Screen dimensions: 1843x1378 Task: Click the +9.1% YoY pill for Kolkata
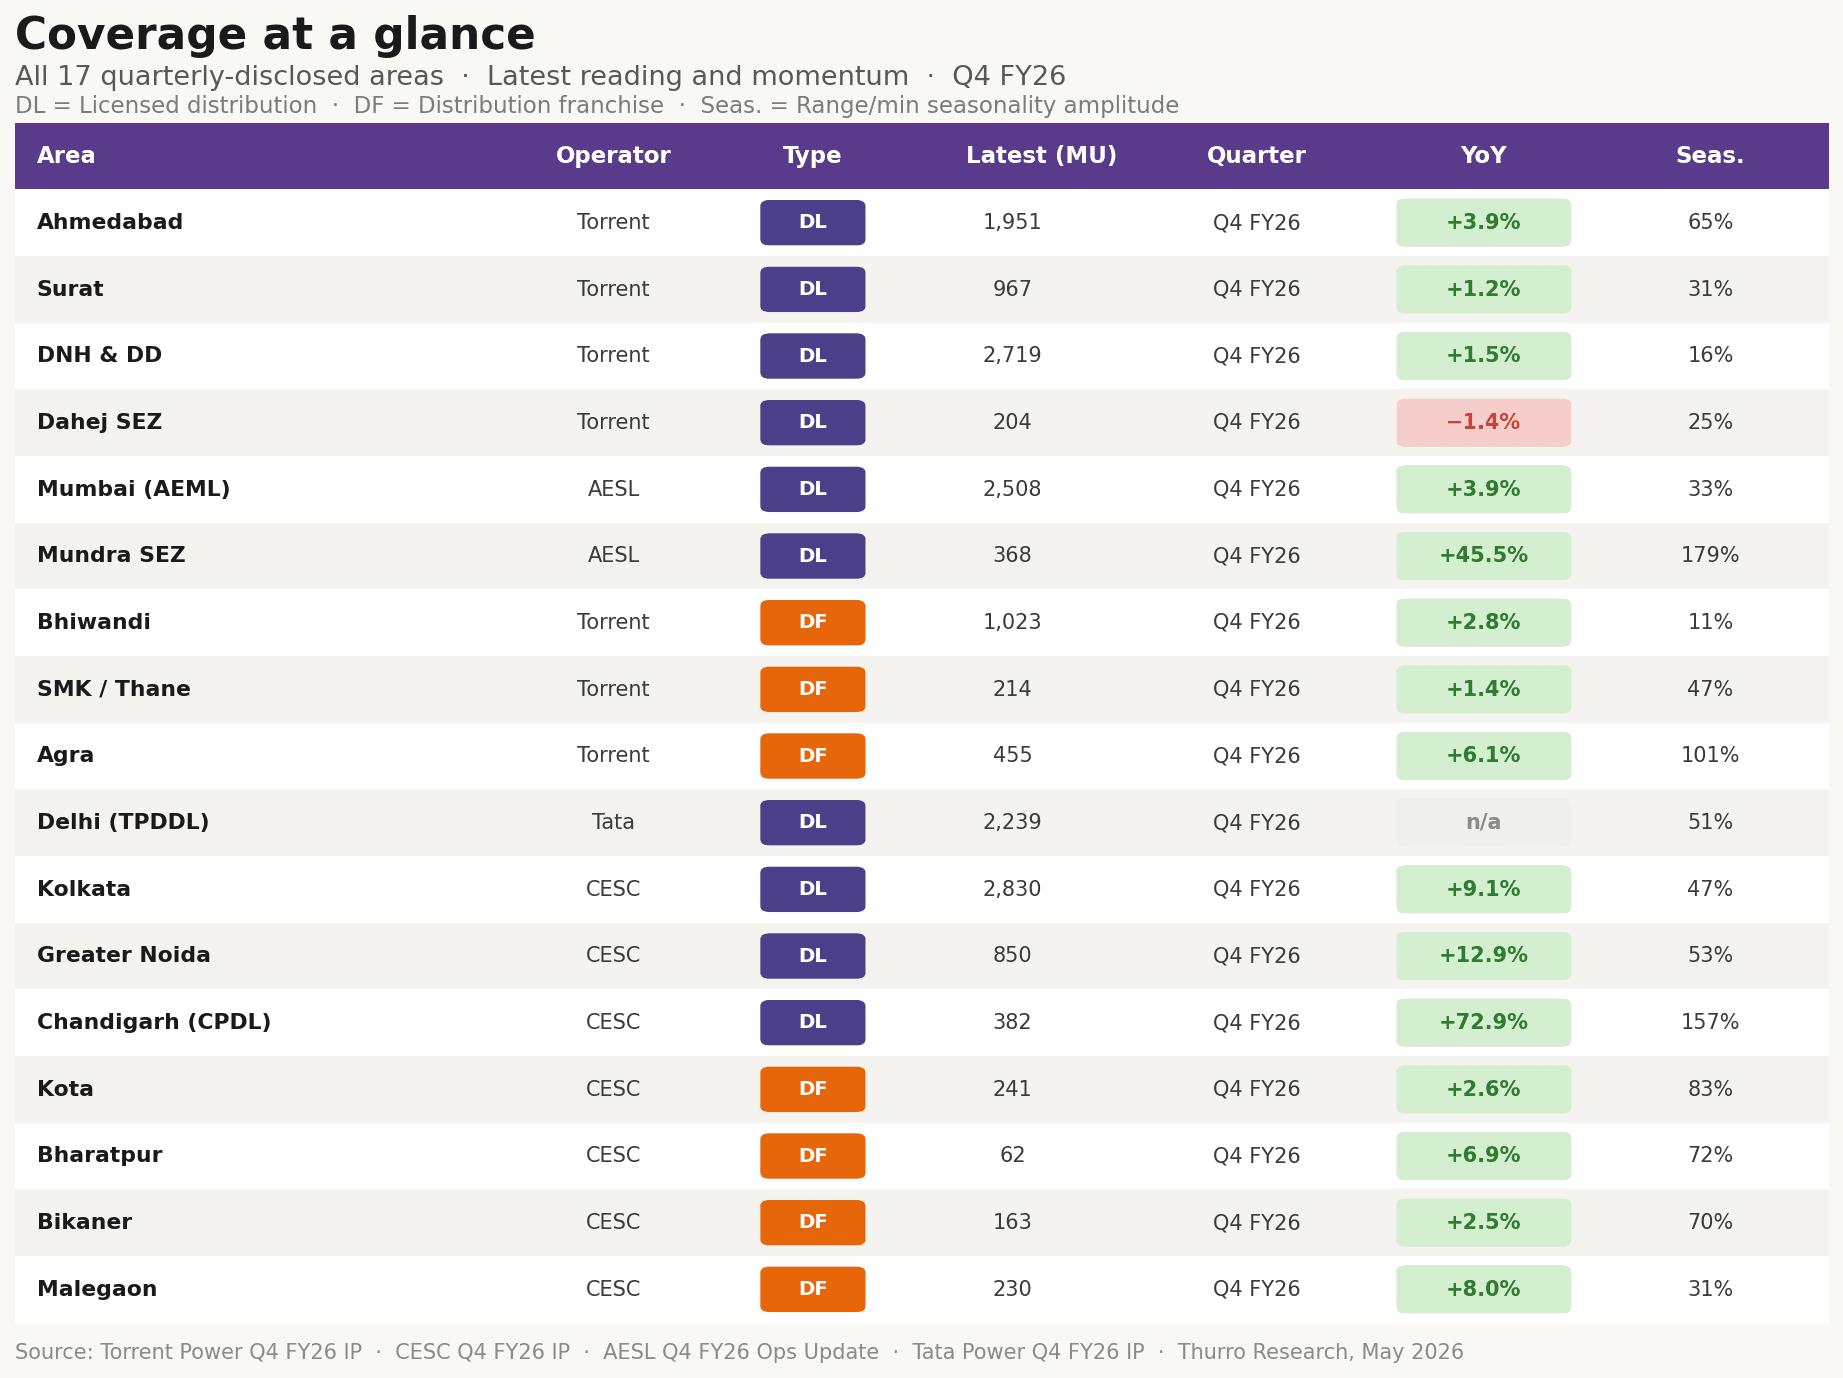click(1483, 889)
